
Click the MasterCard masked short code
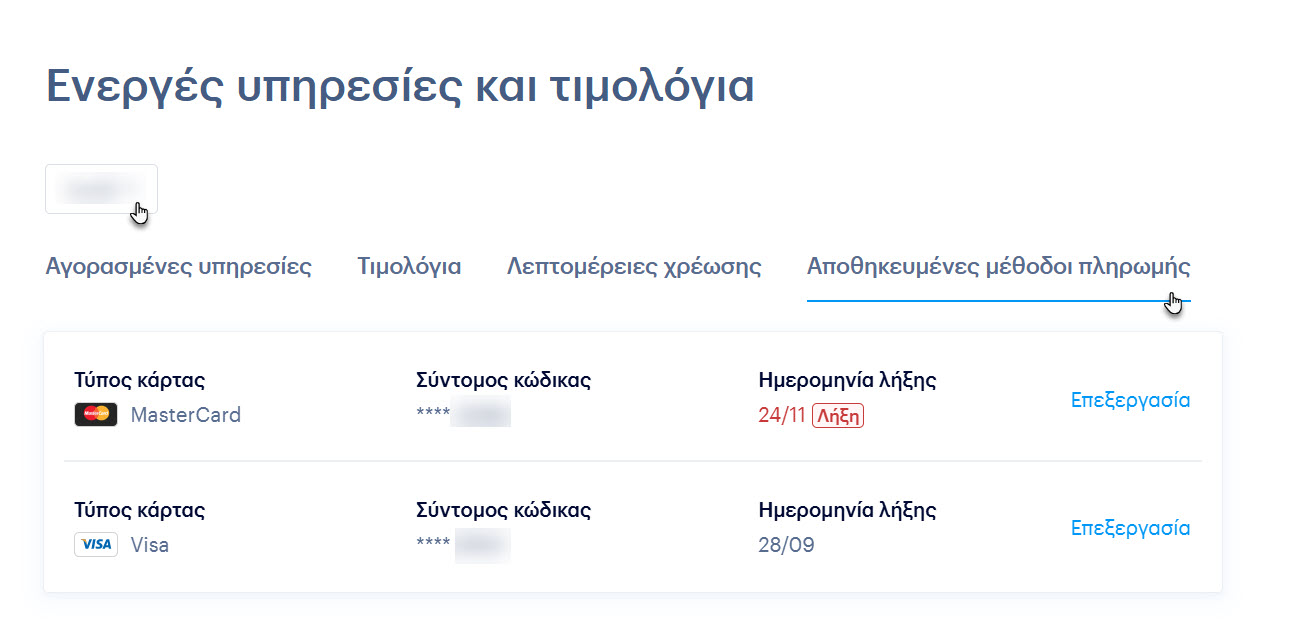coord(463,415)
